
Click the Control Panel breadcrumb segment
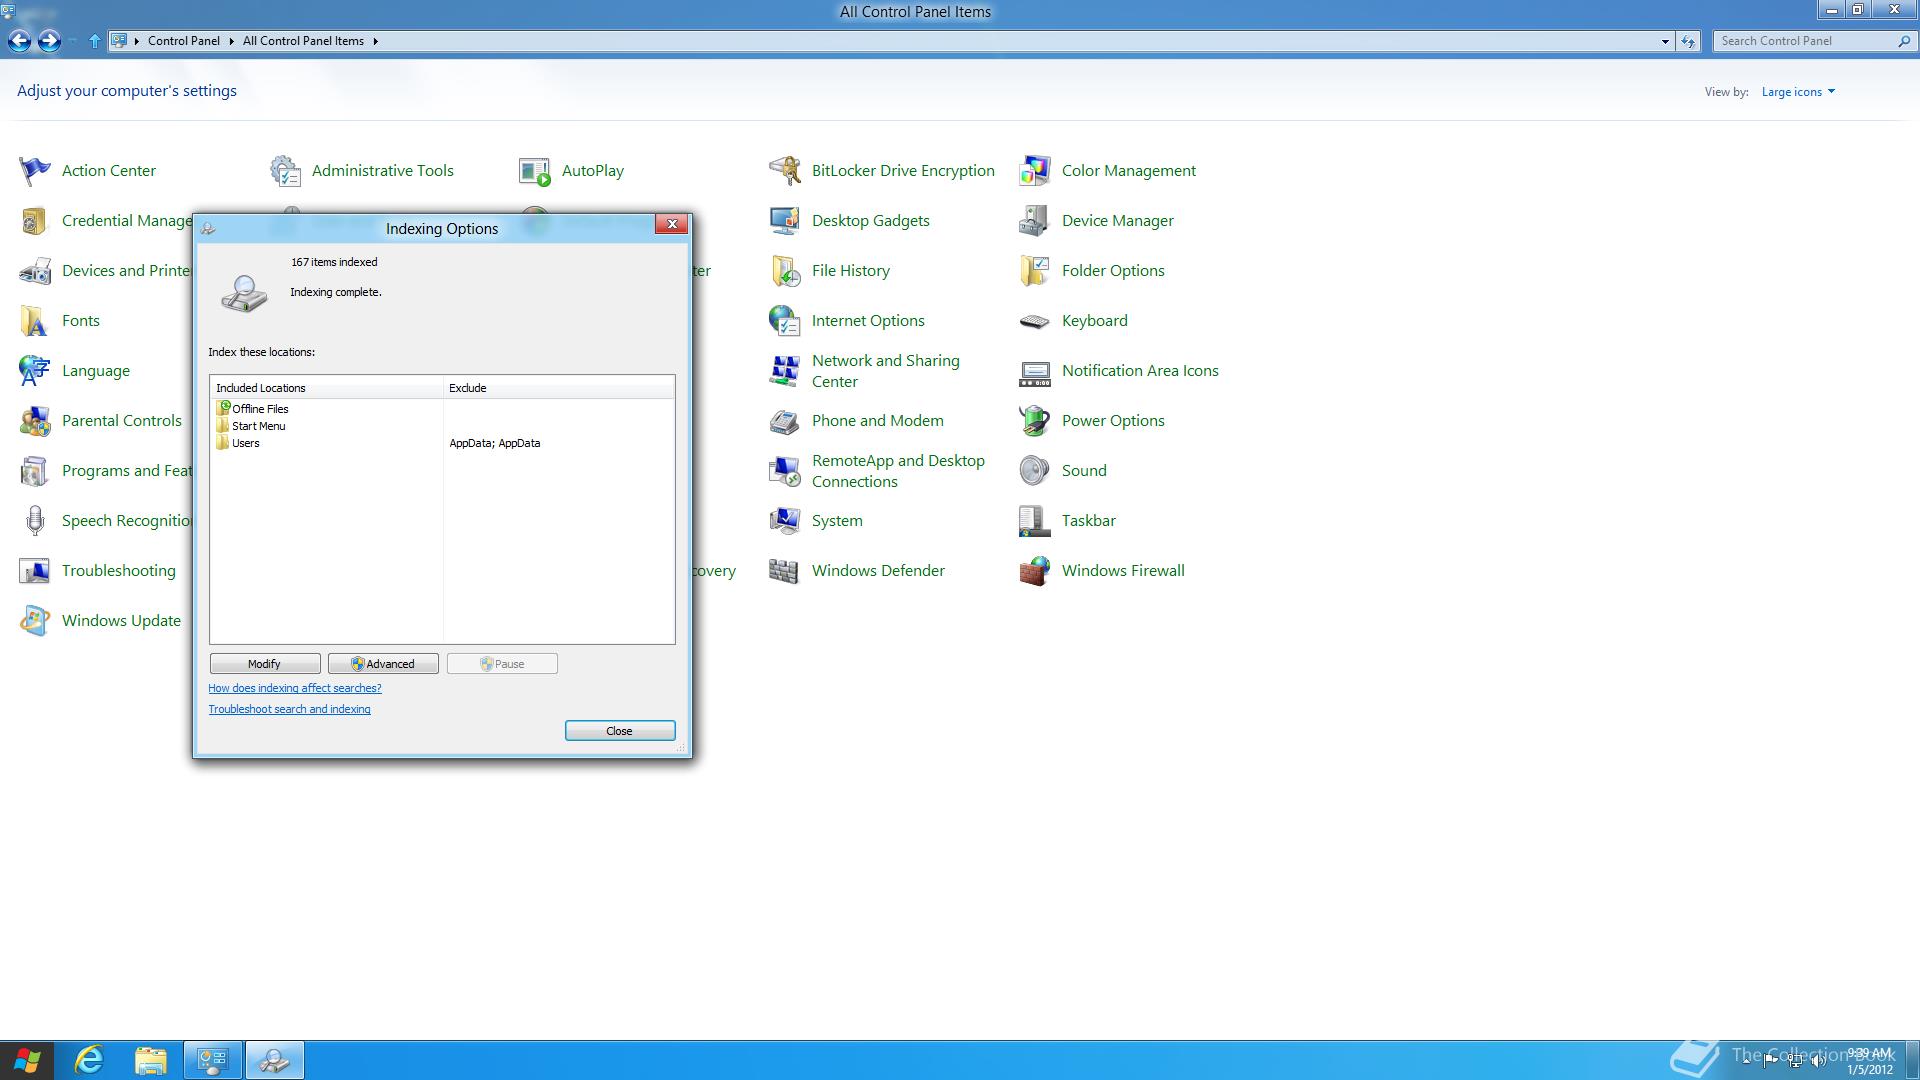(184, 41)
